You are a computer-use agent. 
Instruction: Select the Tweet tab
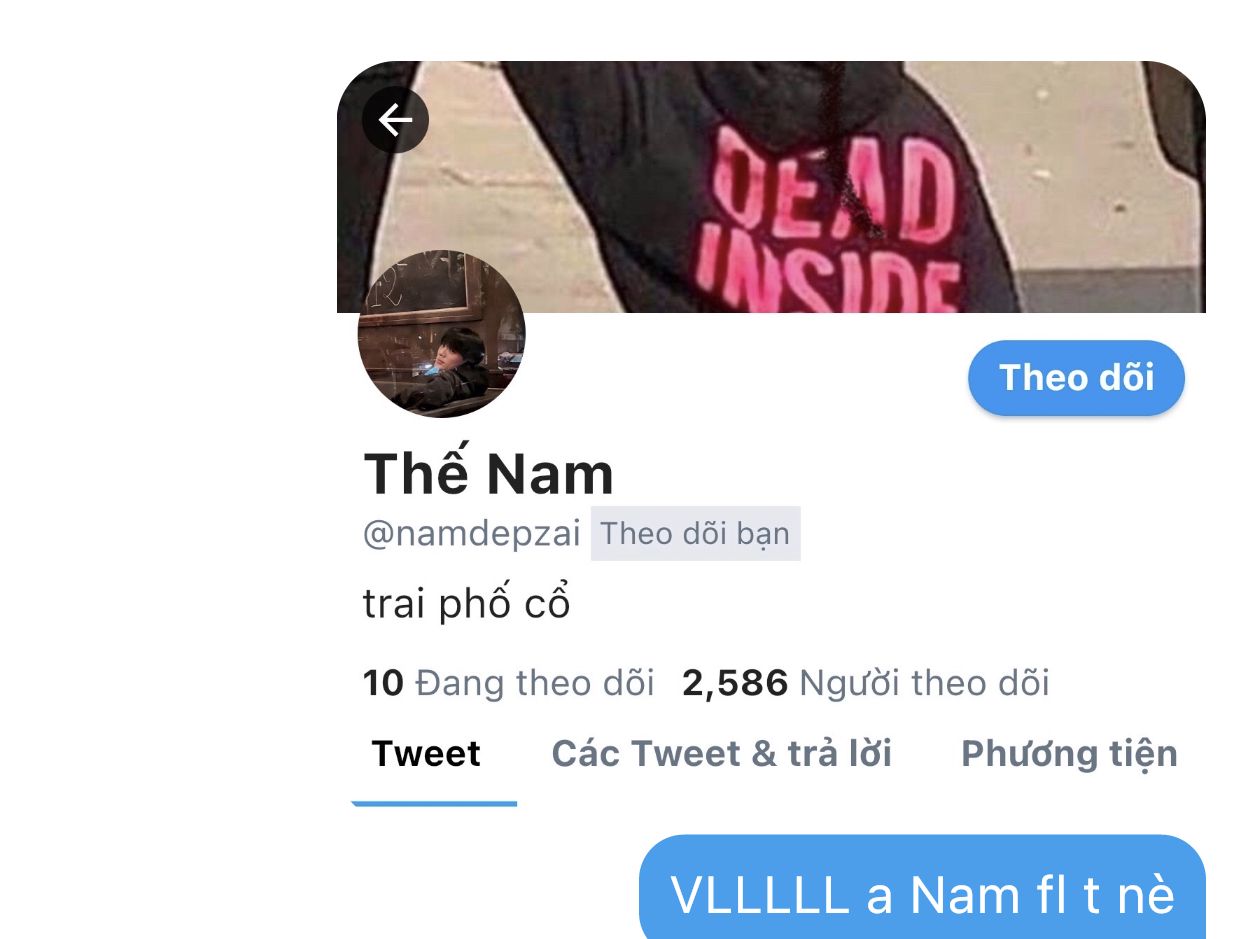pos(426,754)
